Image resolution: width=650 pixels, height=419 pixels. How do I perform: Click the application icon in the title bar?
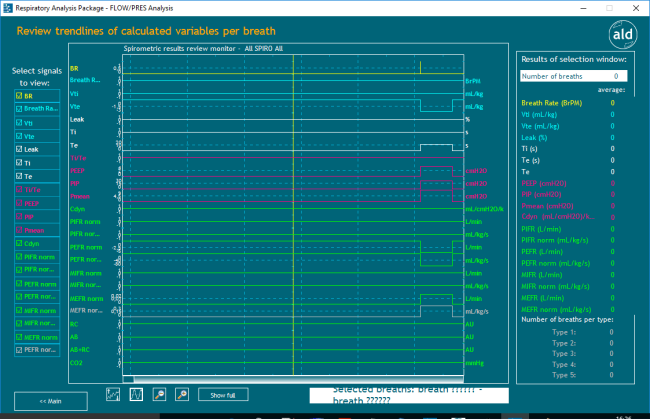8,7
